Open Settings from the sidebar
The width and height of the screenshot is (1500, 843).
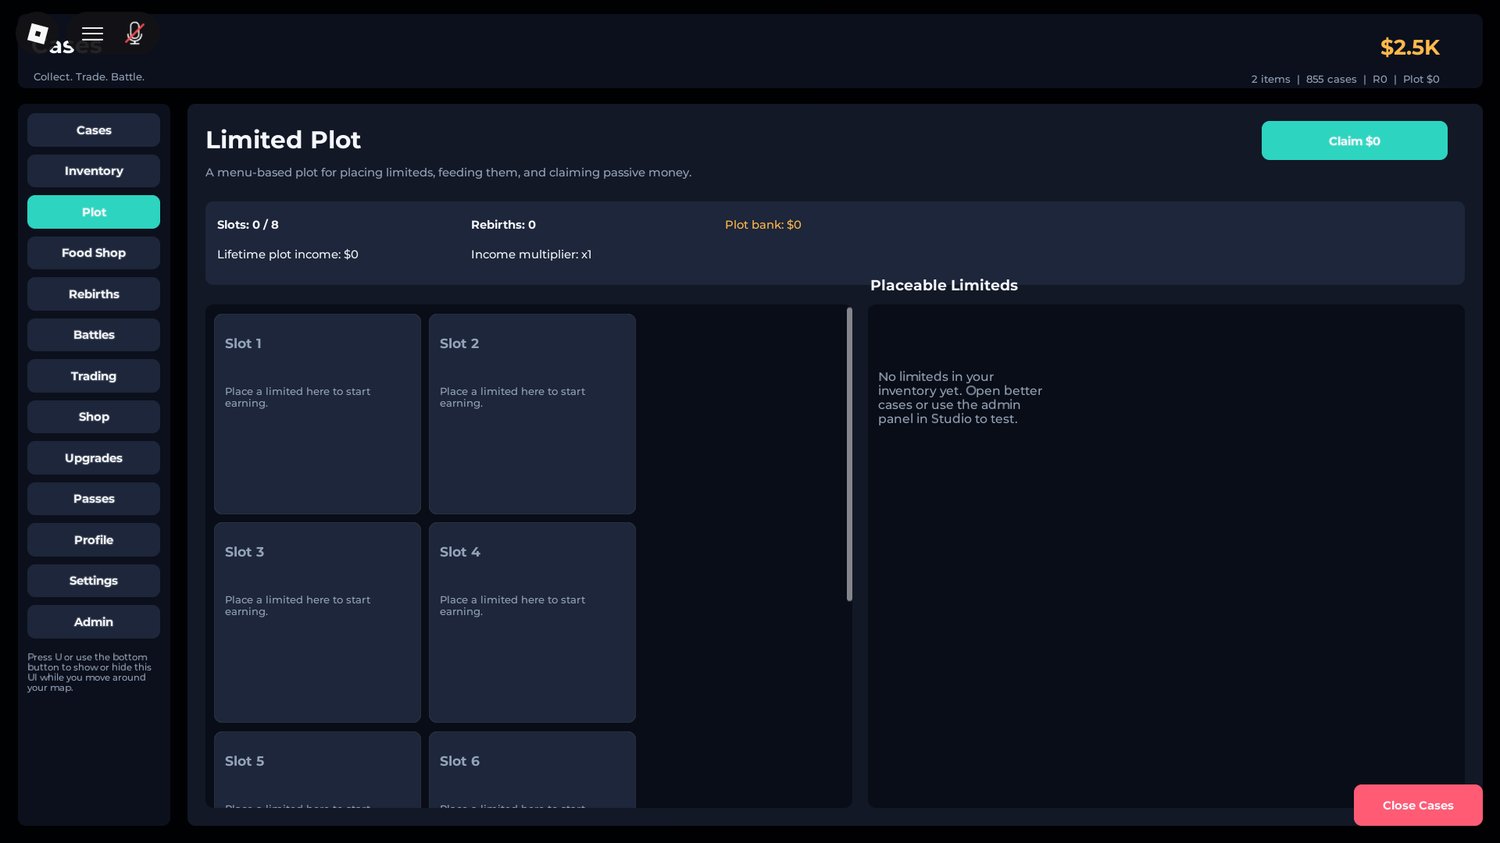click(94, 581)
